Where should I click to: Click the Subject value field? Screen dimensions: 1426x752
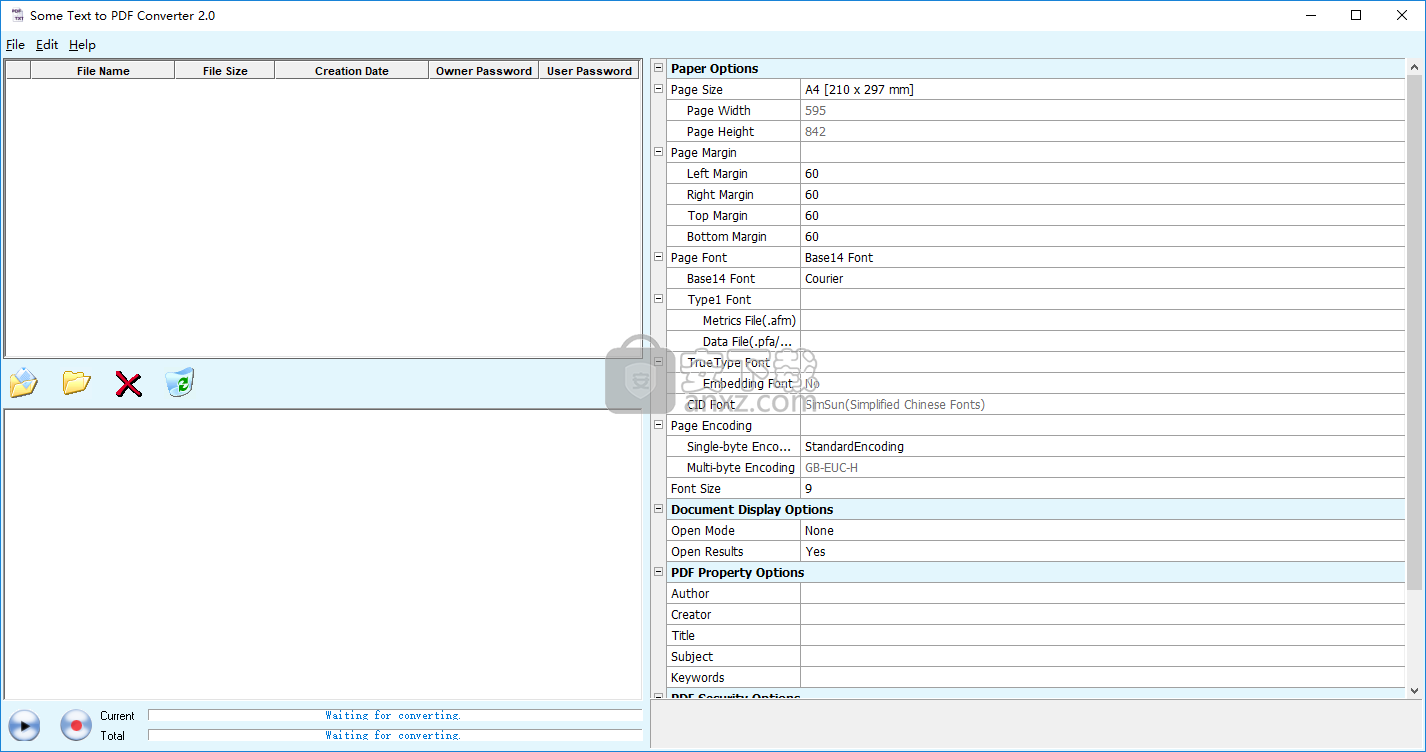(x=1103, y=656)
